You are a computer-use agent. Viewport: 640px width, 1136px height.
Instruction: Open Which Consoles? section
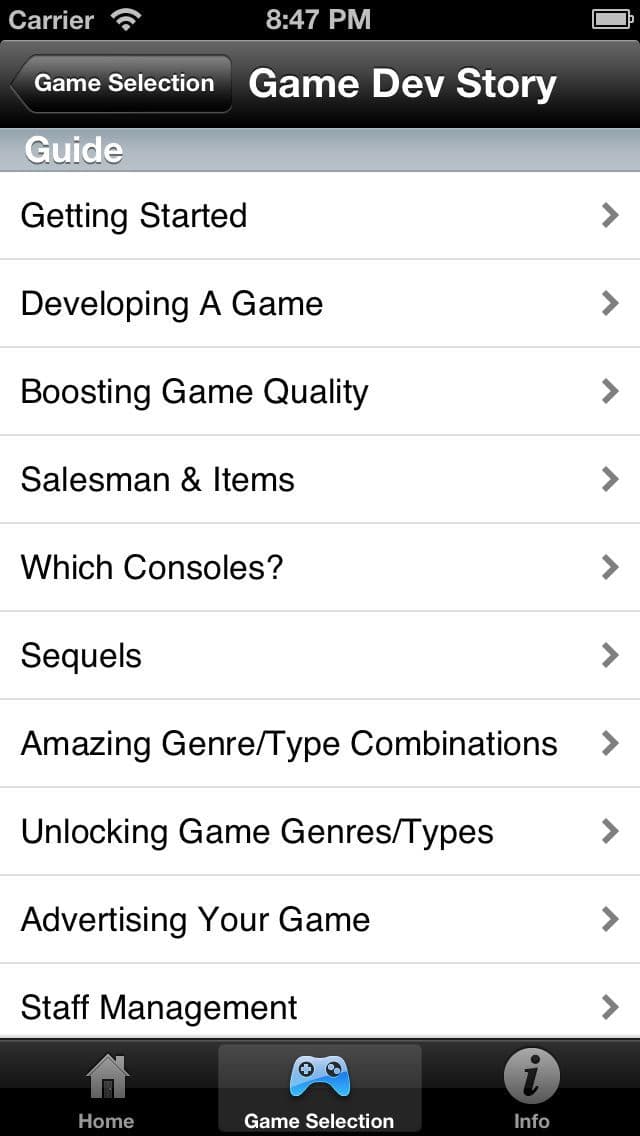(320, 567)
